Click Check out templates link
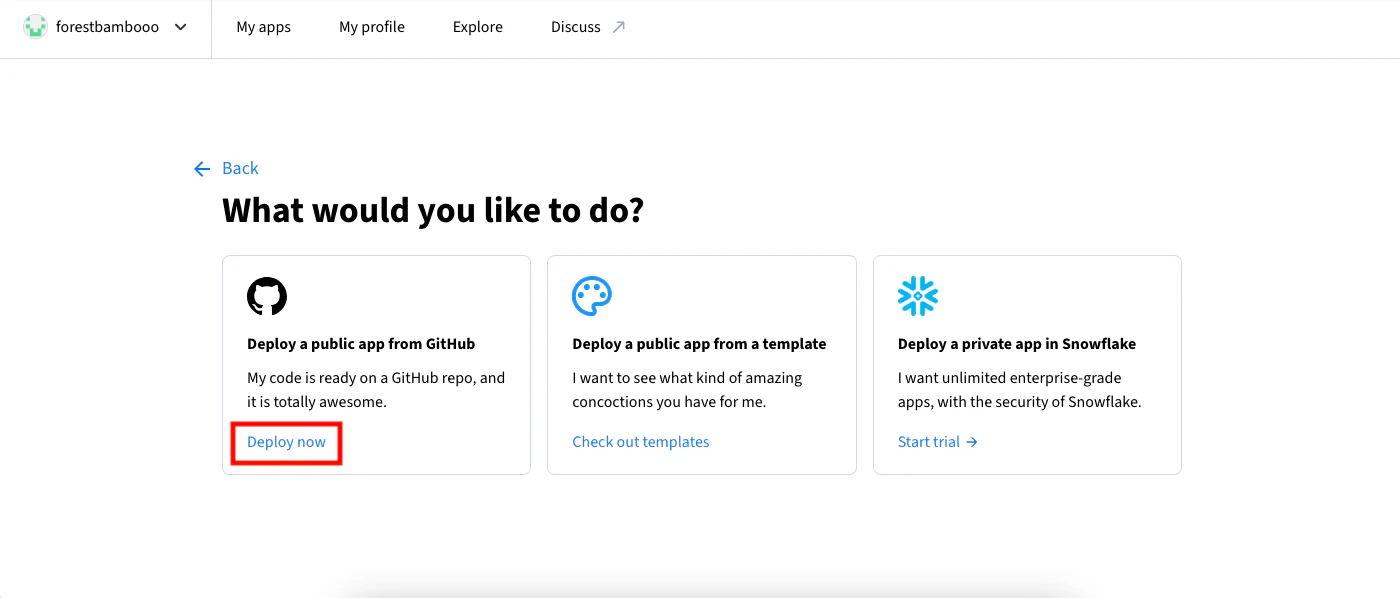Image resolution: width=1400 pixels, height=598 pixels. pos(641,442)
